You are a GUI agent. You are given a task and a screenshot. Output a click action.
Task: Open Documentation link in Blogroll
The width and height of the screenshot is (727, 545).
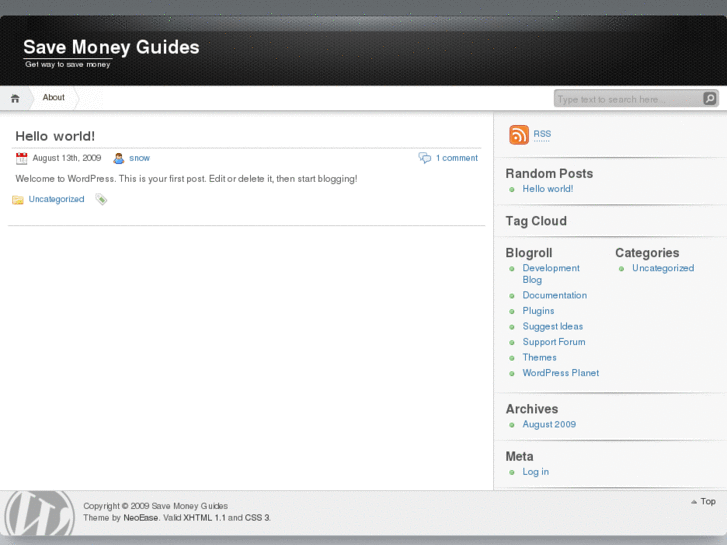point(555,295)
